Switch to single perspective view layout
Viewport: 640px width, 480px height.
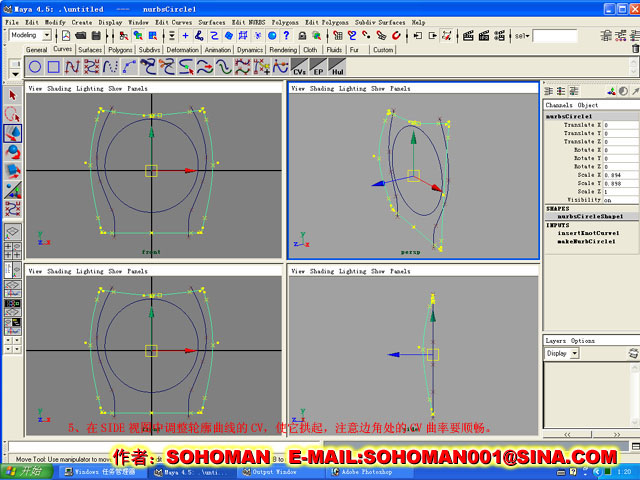point(12,232)
